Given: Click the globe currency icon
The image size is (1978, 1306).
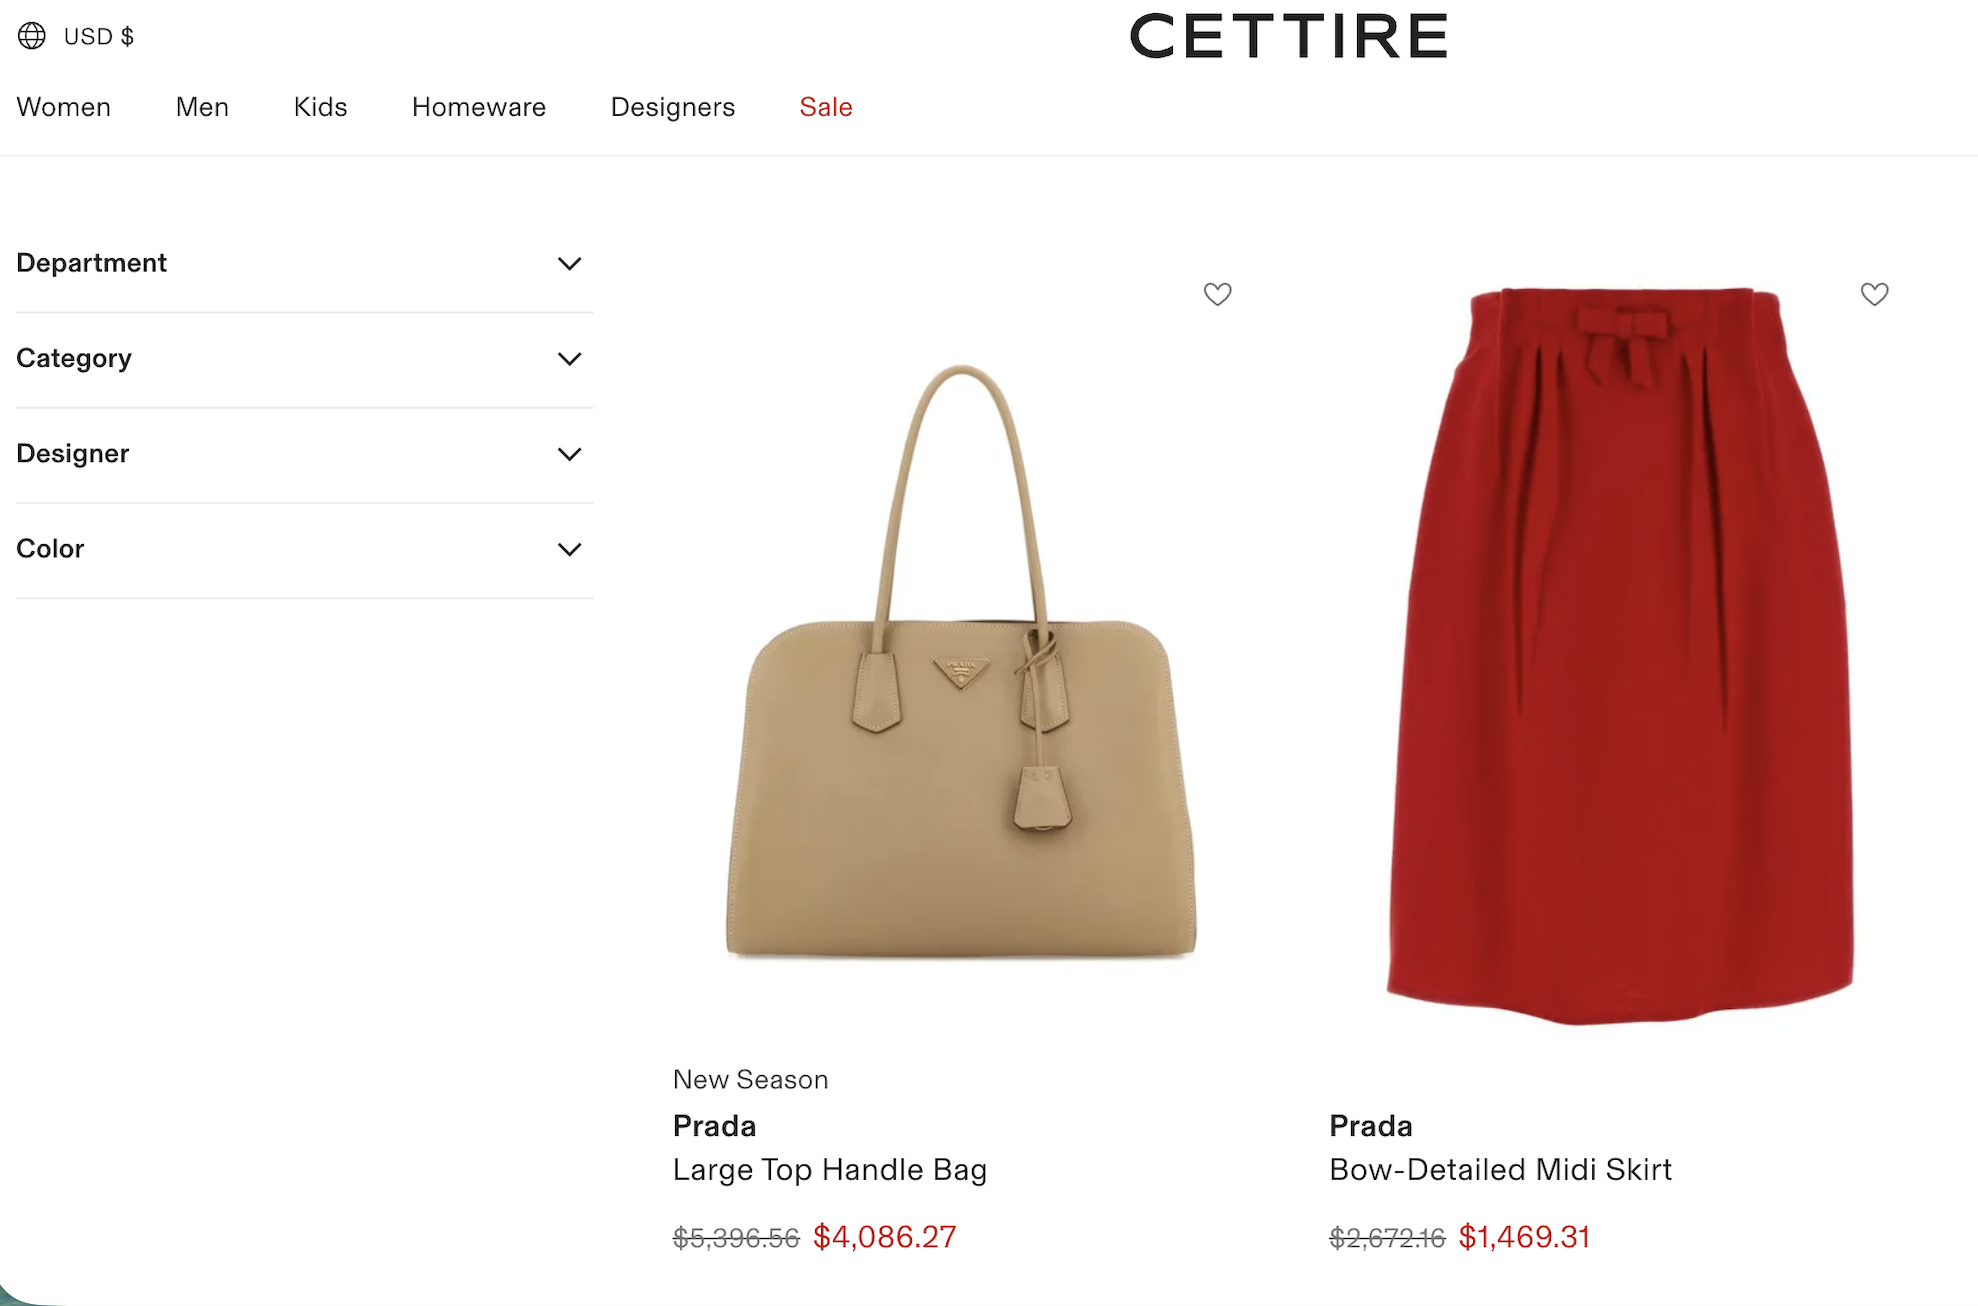Looking at the screenshot, I should click(32, 36).
